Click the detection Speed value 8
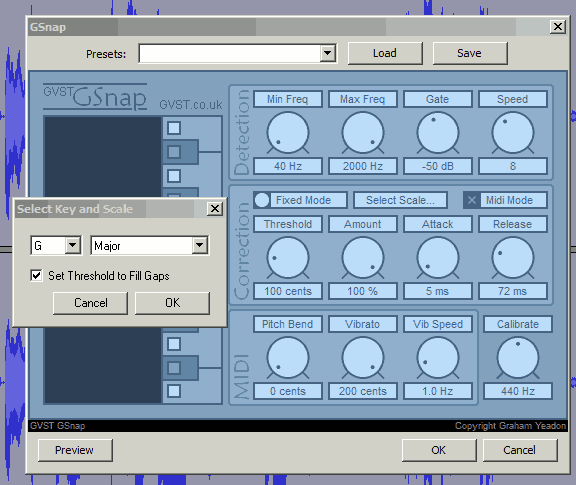 click(x=513, y=166)
